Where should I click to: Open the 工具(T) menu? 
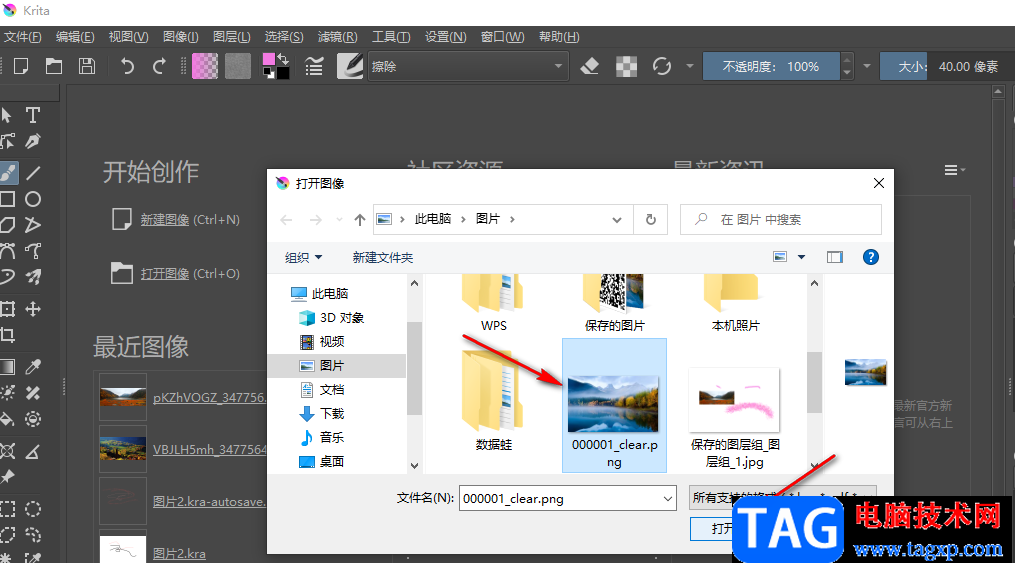[x=391, y=37]
